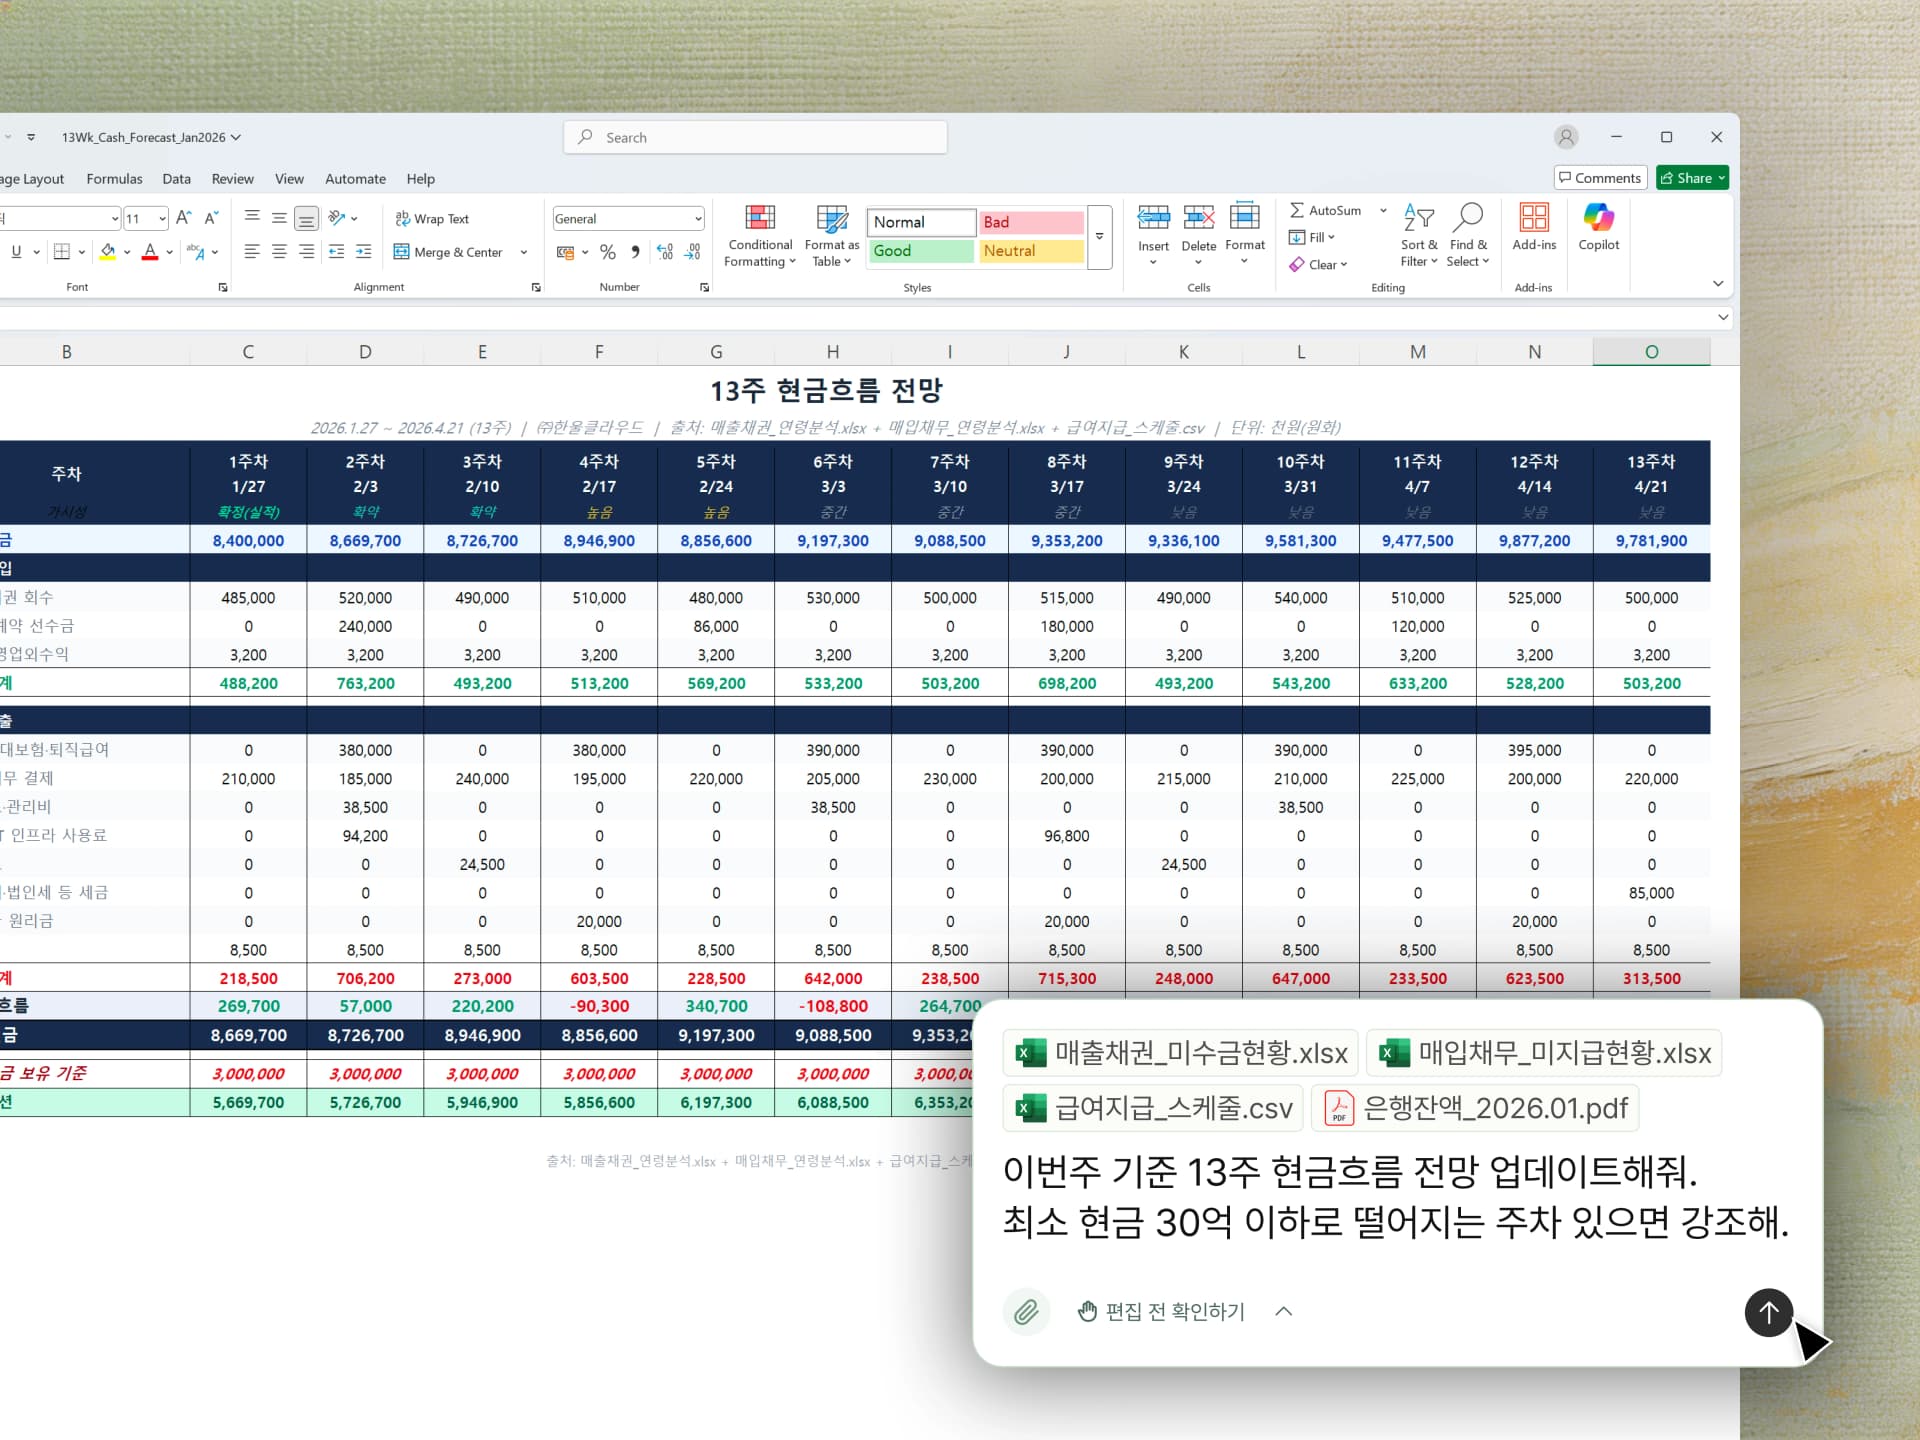This screenshot has width=1920, height=1440.
Task: Open the Automate tab
Action: click(355, 179)
